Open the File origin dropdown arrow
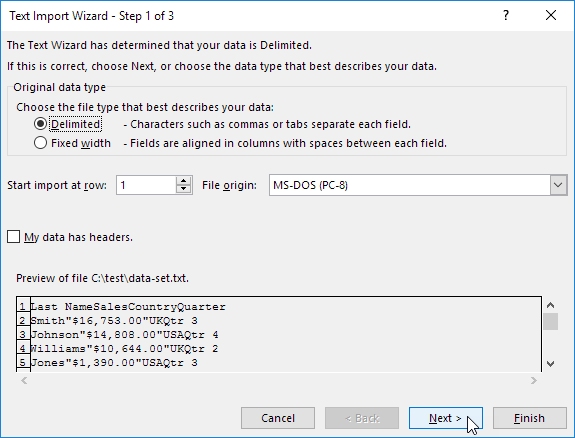This screenshot has width=575, height=438. tap(558, 185)
